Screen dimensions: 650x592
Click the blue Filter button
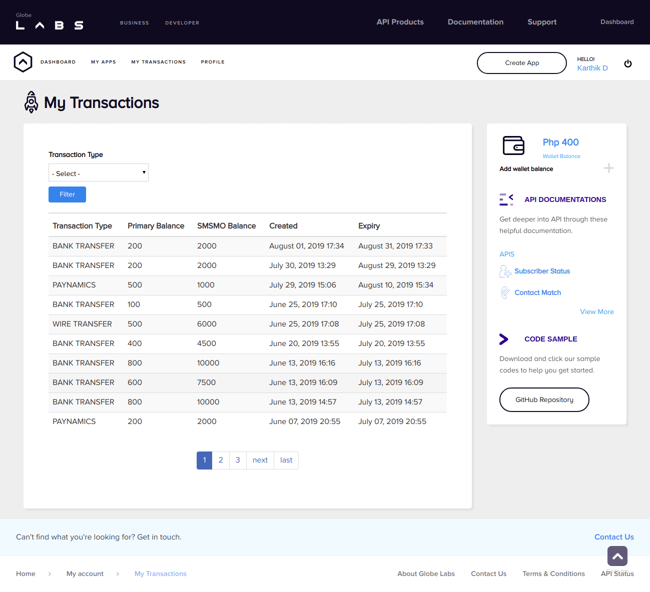(67, 194)
